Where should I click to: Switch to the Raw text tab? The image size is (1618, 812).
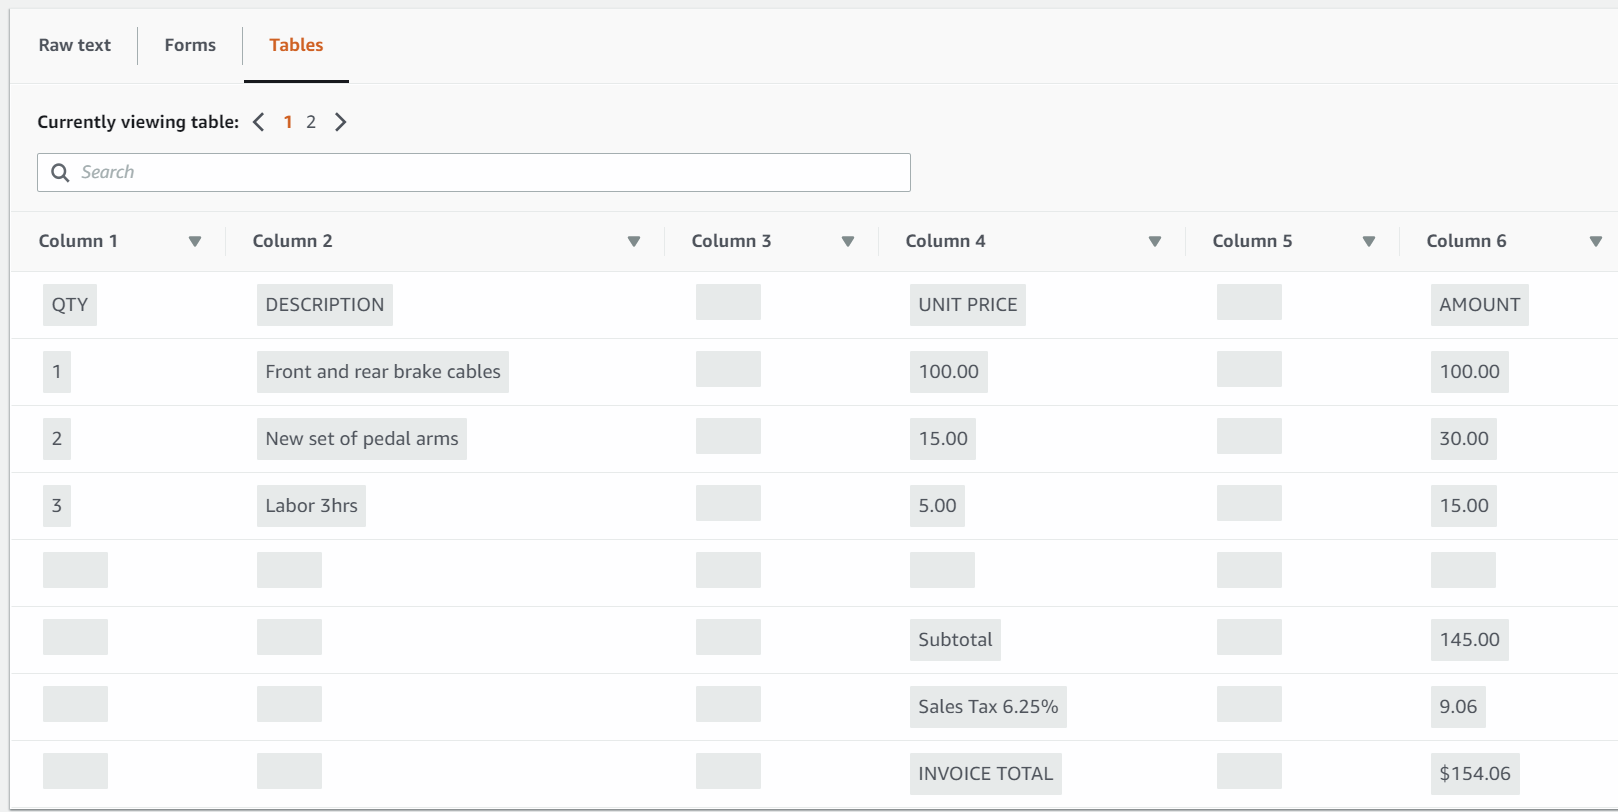click(75, 45)
